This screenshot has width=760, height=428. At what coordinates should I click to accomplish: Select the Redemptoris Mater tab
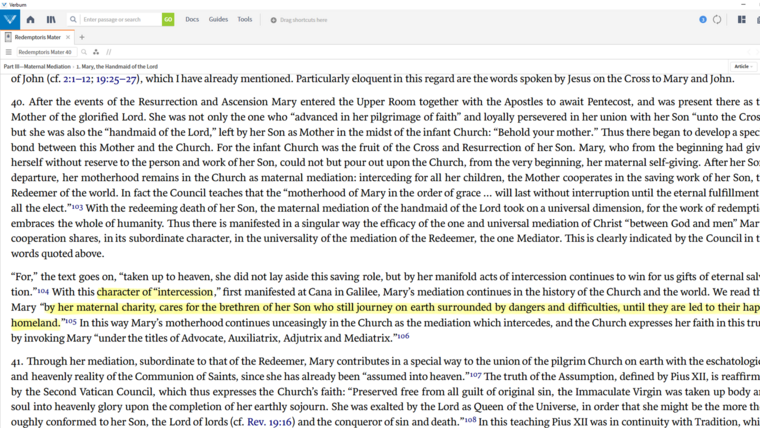[x=37, y=37]
